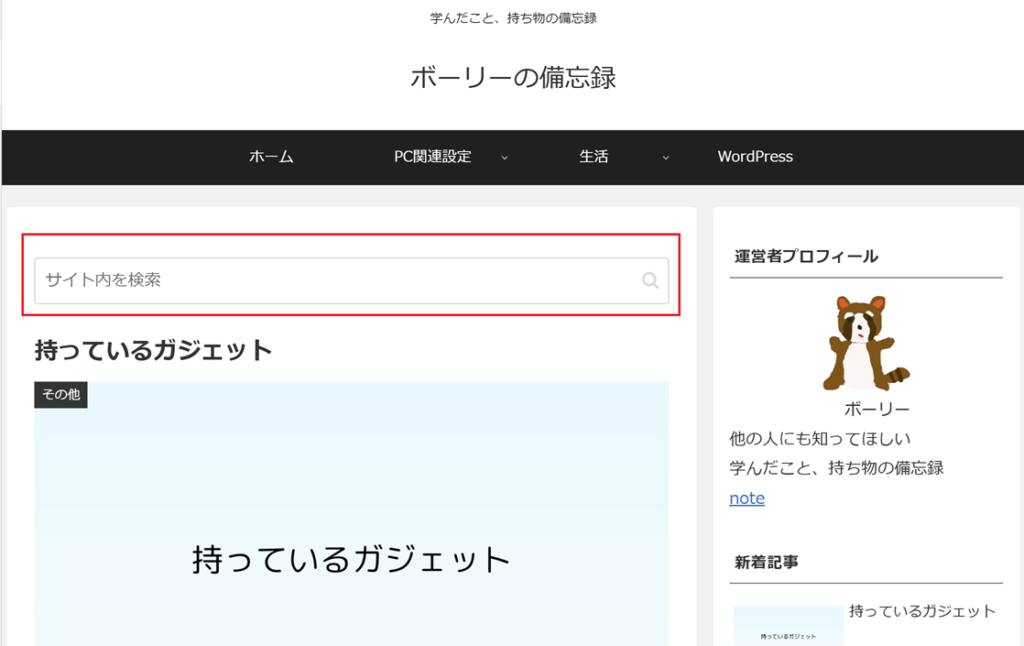1024x646 pixels.
Task: Open the note link in the profile
Action: pos(747,498)
